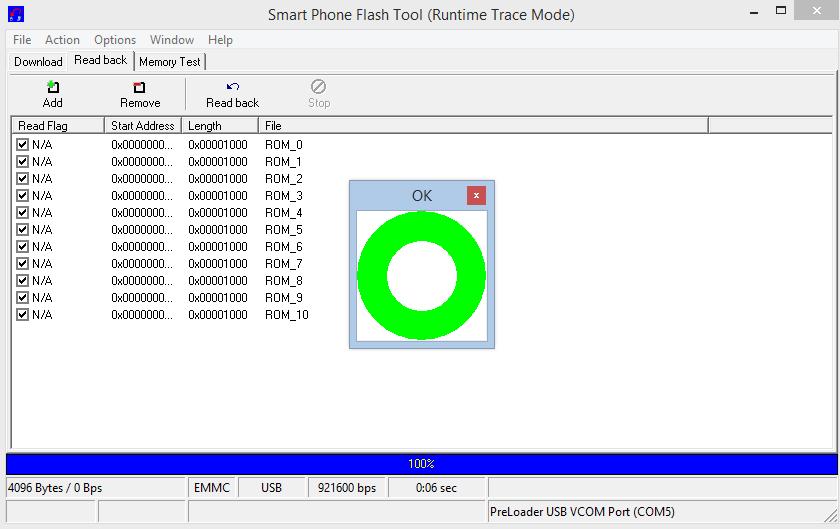
Task: Click the 0:06 sec elapsed time
Action: [436, 488]
